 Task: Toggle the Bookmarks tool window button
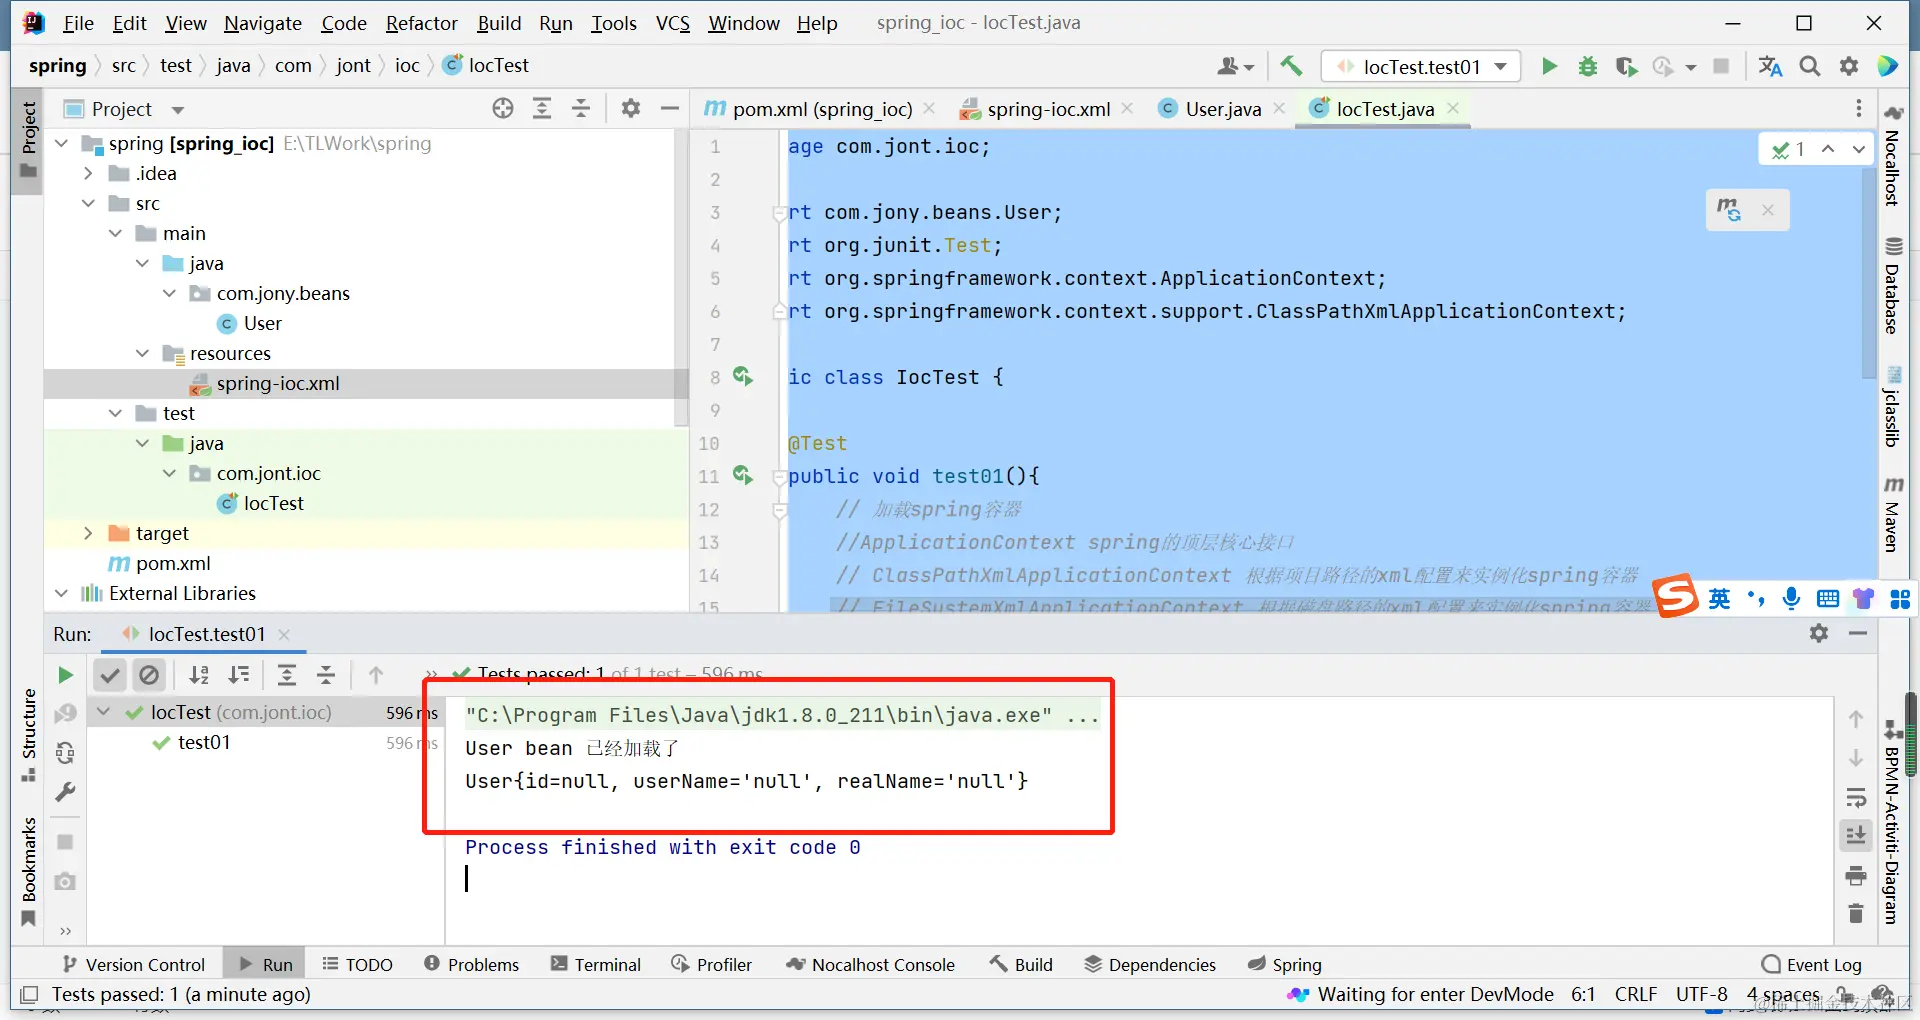pos(28,872)
